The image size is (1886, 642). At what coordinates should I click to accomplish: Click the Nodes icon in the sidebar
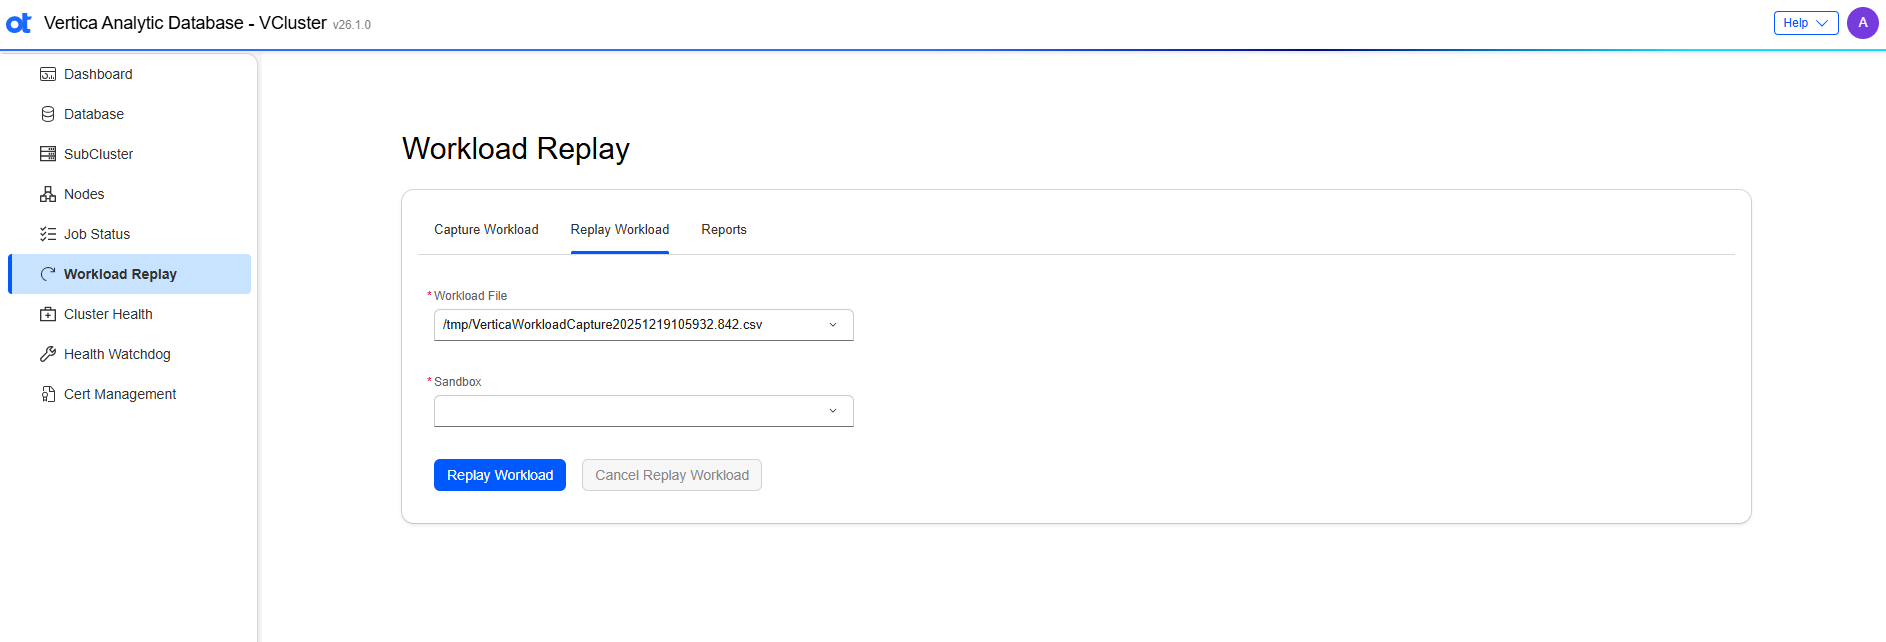click(48, 194)
